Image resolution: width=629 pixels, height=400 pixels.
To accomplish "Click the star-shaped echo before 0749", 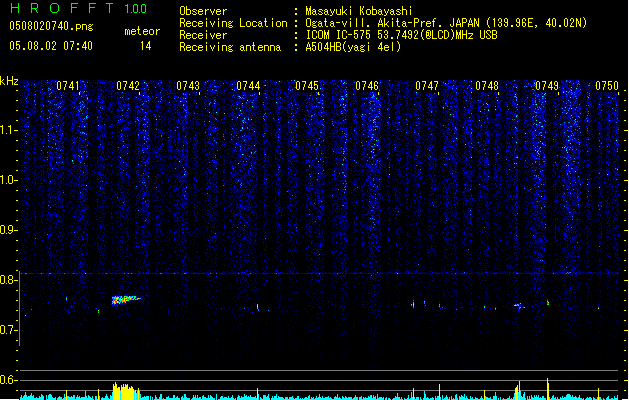I will [x=519, y=307].
